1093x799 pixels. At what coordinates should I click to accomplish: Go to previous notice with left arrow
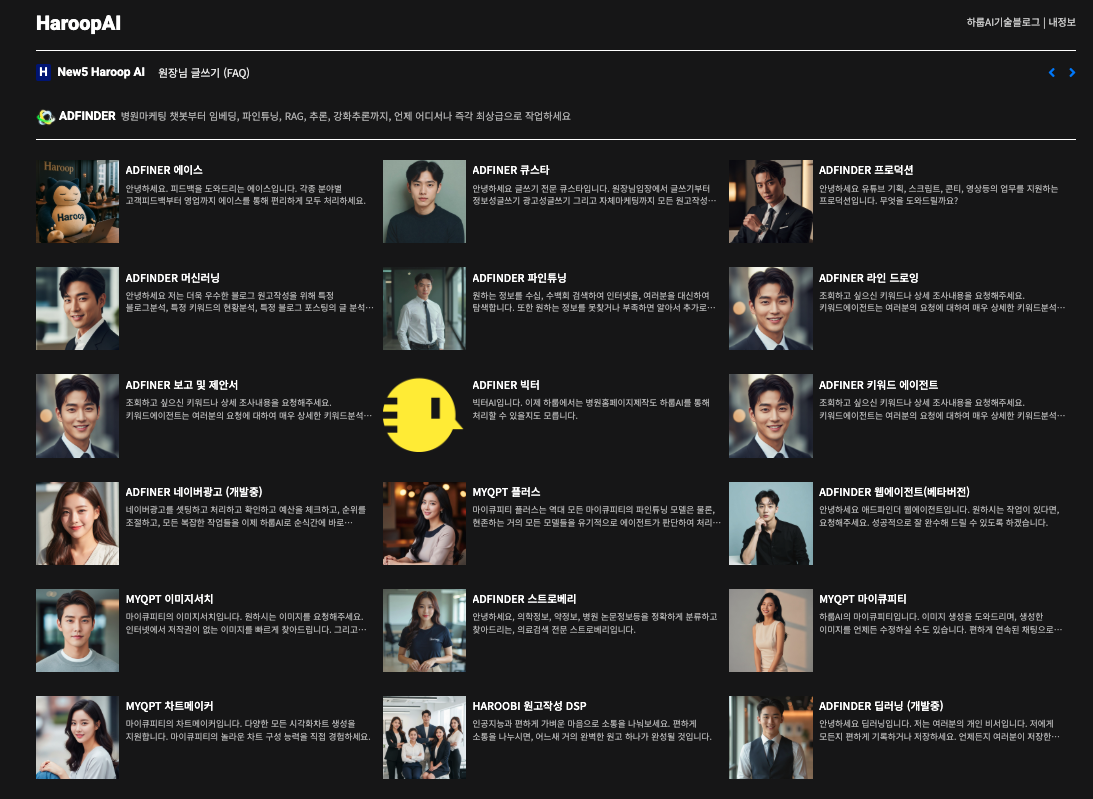click(x=1052, y=73)
